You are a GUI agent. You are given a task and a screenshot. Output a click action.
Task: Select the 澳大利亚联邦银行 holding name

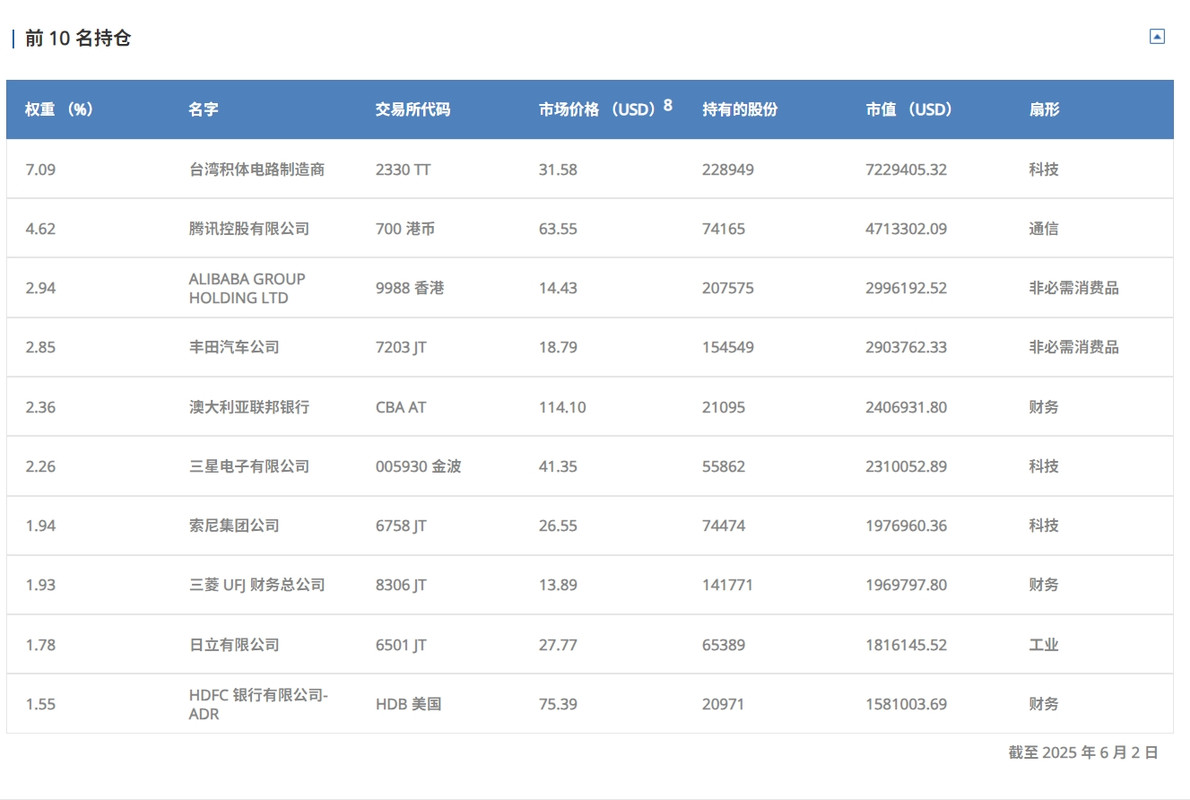(x=249, y=407)
